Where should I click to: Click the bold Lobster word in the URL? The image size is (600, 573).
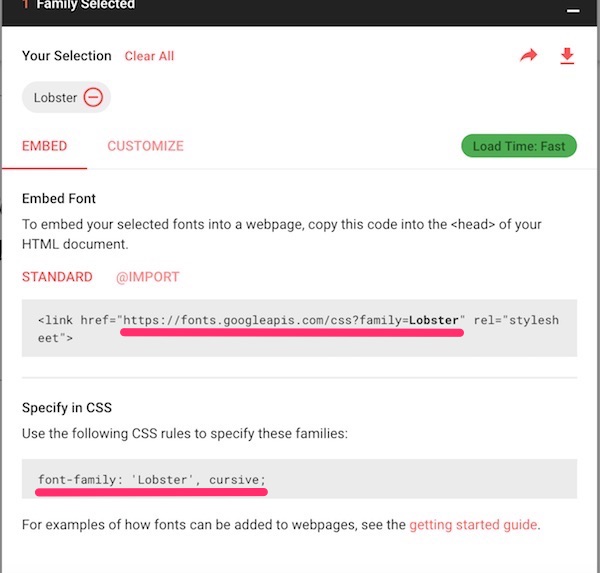434,320
